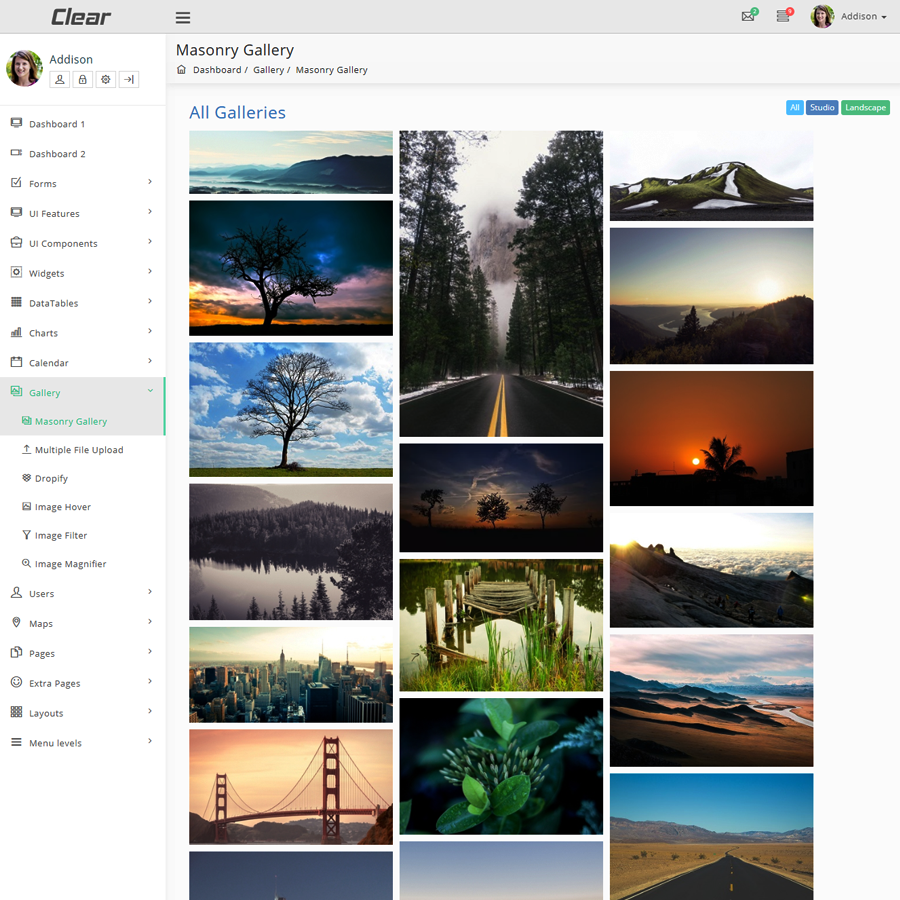Click the Pages documents icon

[16, 652]
